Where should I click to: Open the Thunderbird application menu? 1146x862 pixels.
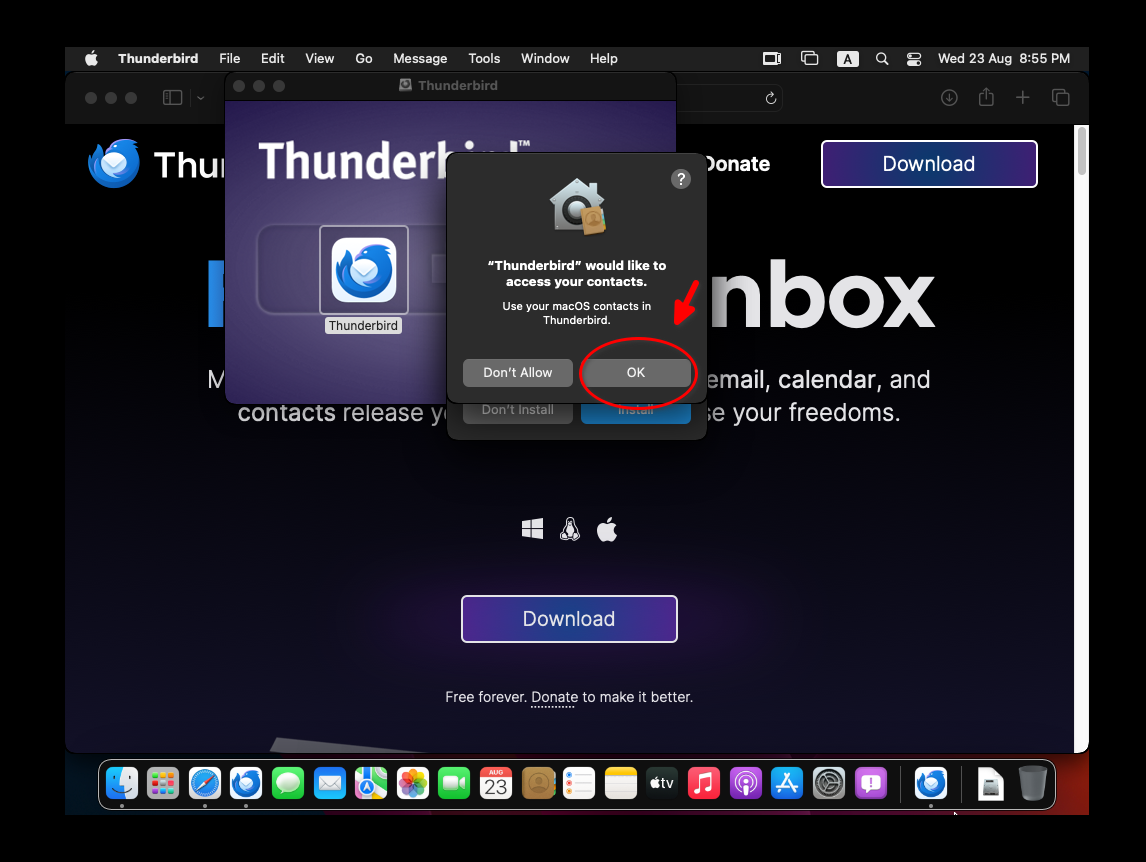(x=158, y=58)
